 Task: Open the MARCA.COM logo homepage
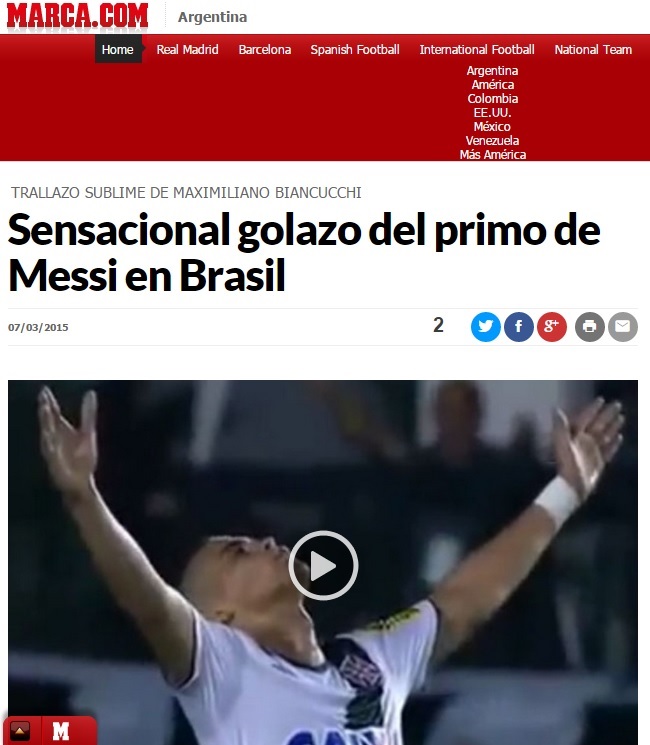tap(77, 16)
